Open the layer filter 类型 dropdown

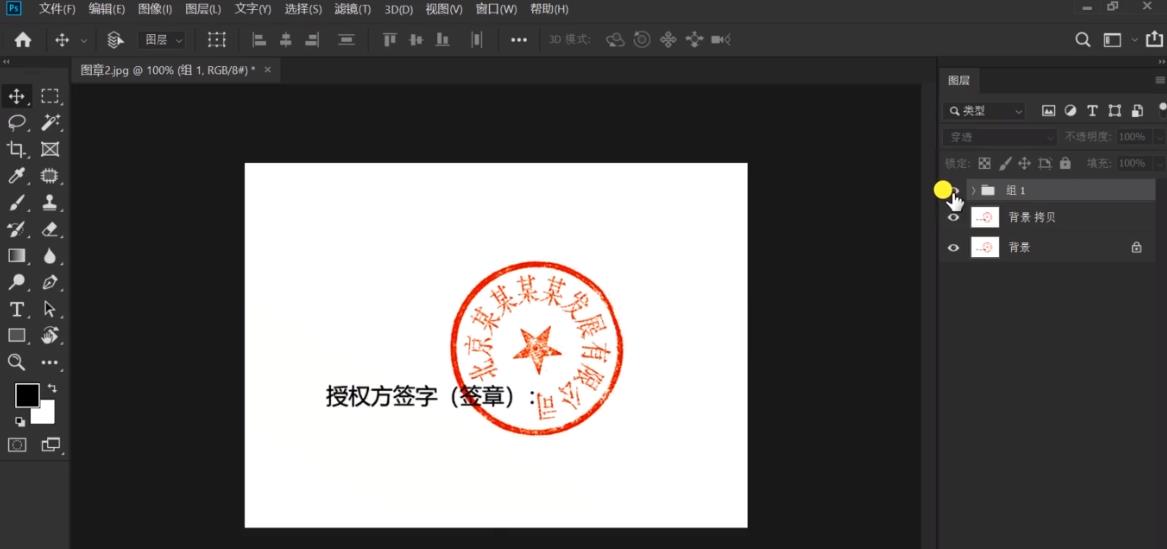click(x=984, y=111)
